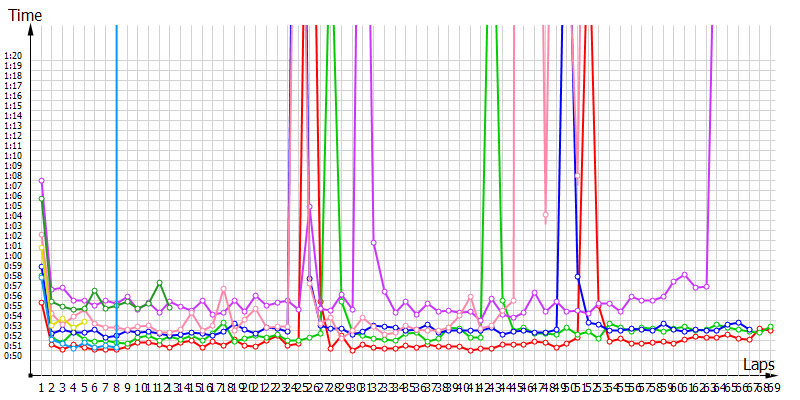Select the dark green peak at lap 12
This screenshot has height=400, width=800.
(159, 283)
